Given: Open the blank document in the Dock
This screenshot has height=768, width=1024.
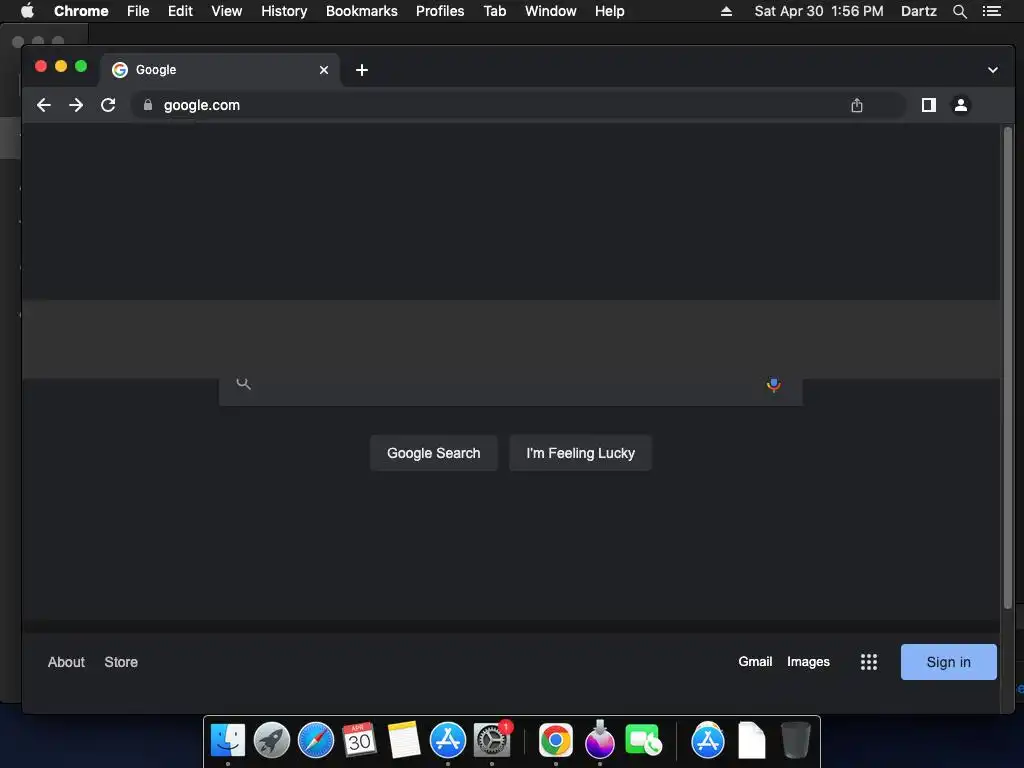Looking at the screenshot, I should click(x=752, y=740).
